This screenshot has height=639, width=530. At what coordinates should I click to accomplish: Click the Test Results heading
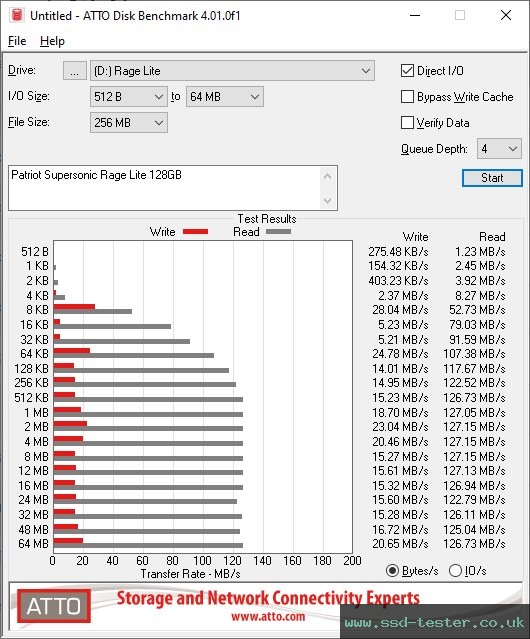pos(267,219)
